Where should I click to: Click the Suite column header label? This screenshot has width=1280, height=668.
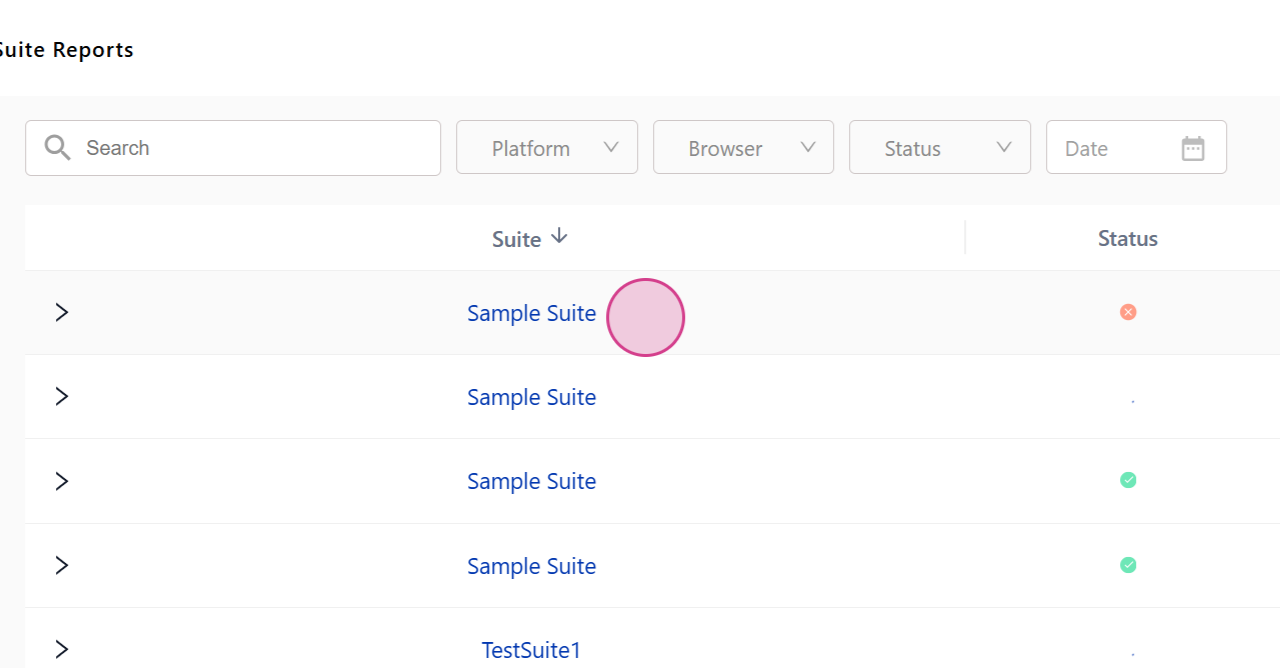click(517, 239)
